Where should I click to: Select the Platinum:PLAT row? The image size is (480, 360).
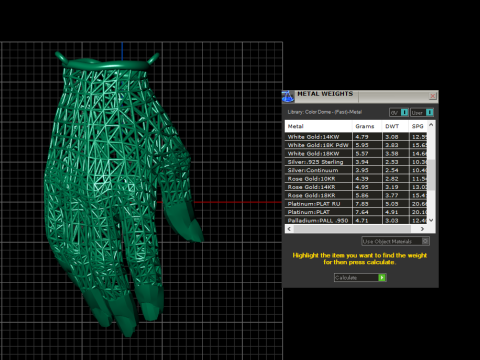(356, 212)
